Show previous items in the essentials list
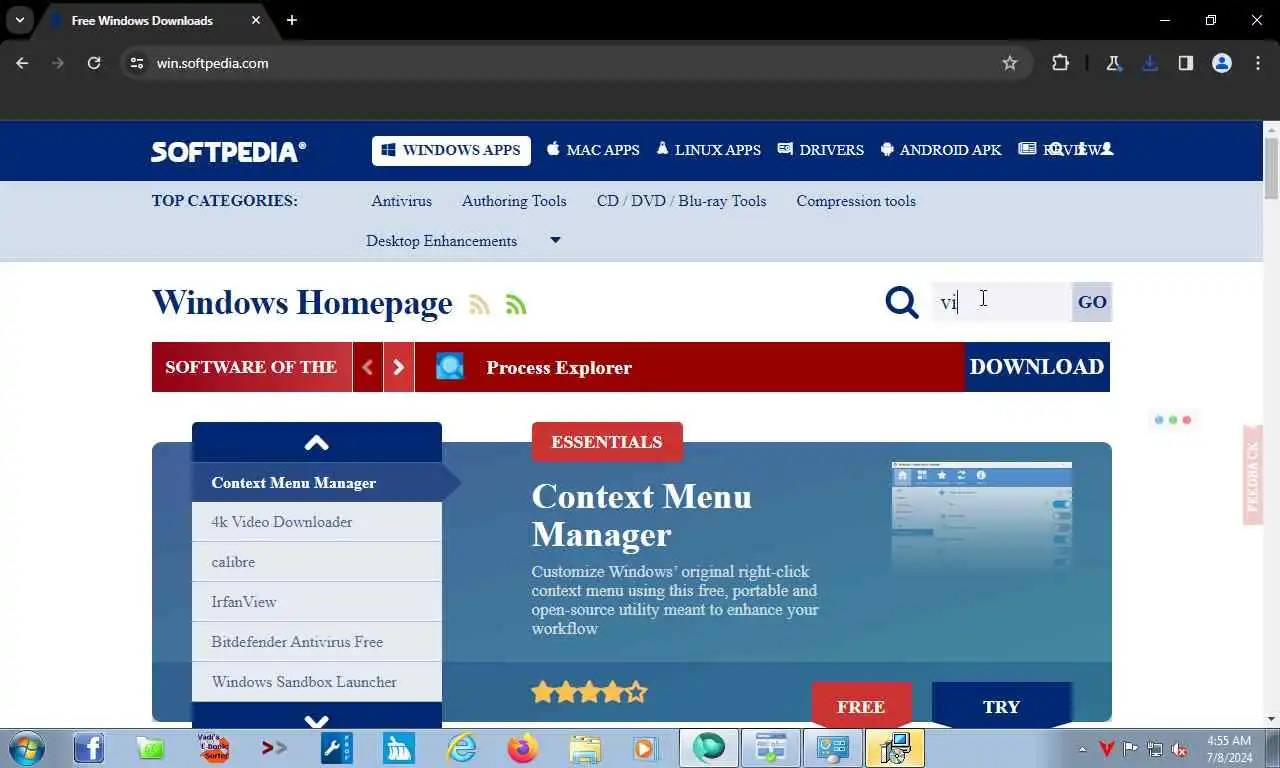The image size is (1280, 768). click(317, 442)
